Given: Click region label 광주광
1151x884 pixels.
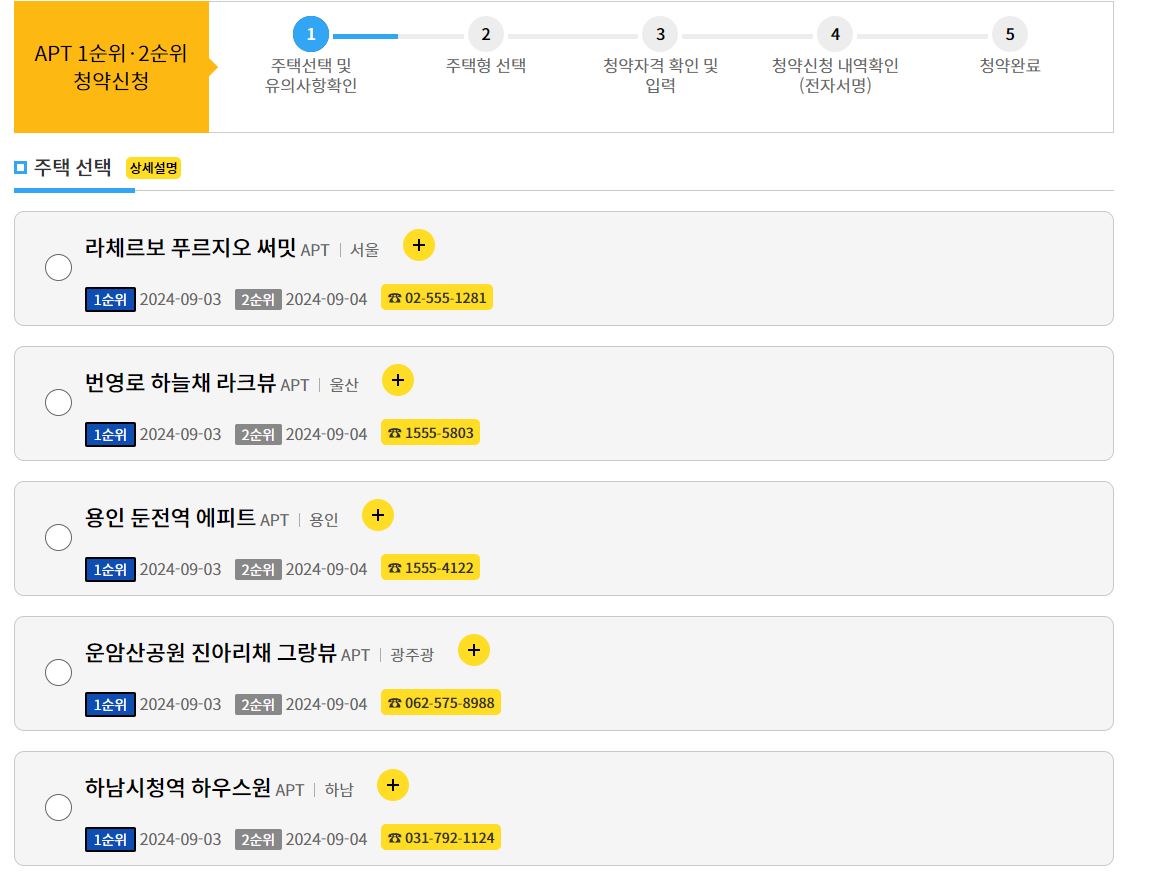Looking at the screenshot, I should tap(412, 655).
